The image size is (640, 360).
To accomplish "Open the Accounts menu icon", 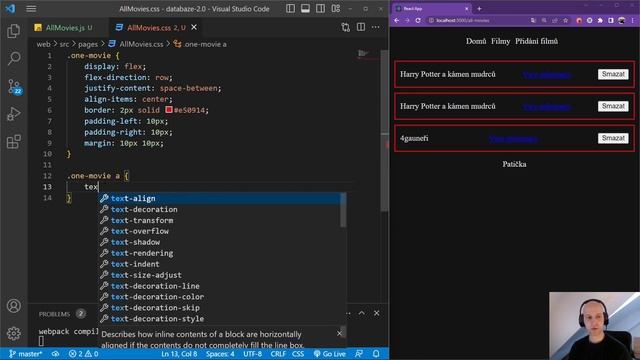I will click(13, 306).
